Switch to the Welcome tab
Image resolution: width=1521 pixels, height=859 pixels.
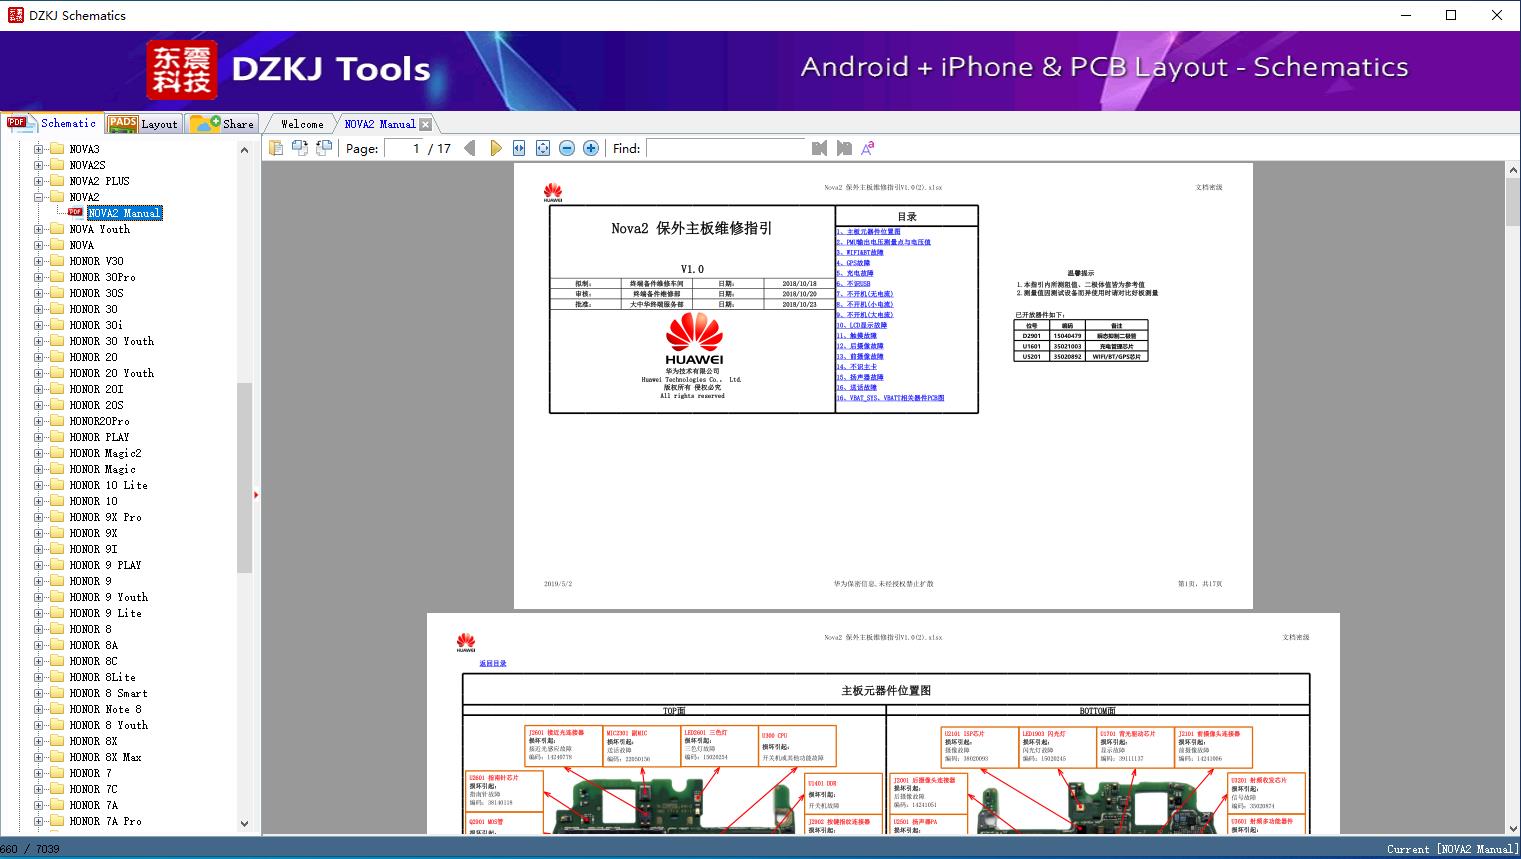302,124
